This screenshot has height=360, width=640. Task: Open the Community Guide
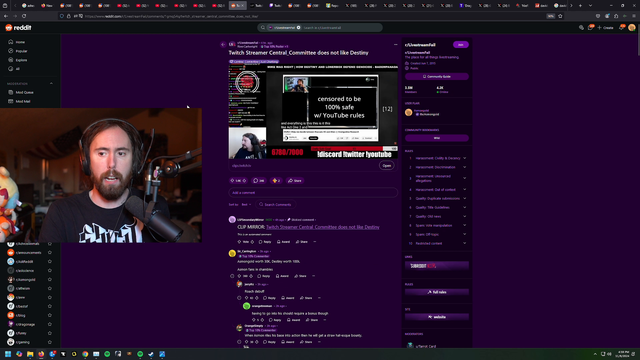[437, 76]
